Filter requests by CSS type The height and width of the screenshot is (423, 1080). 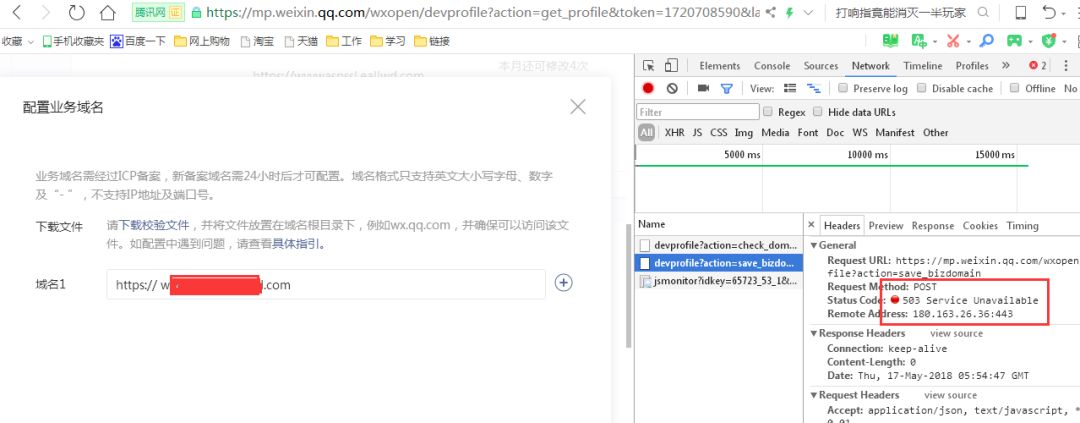pos(718,132)
